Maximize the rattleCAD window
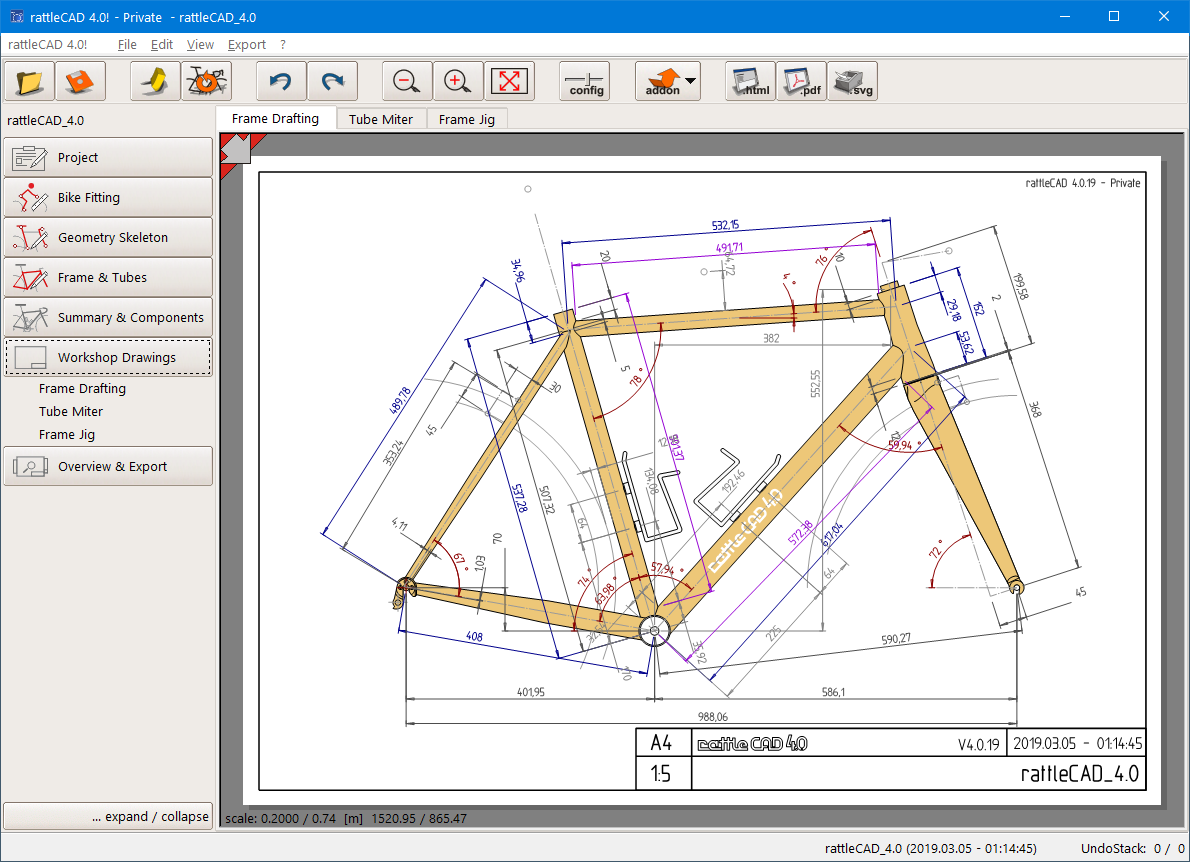The image size is (1190, 862). [x=1114, y=17]
